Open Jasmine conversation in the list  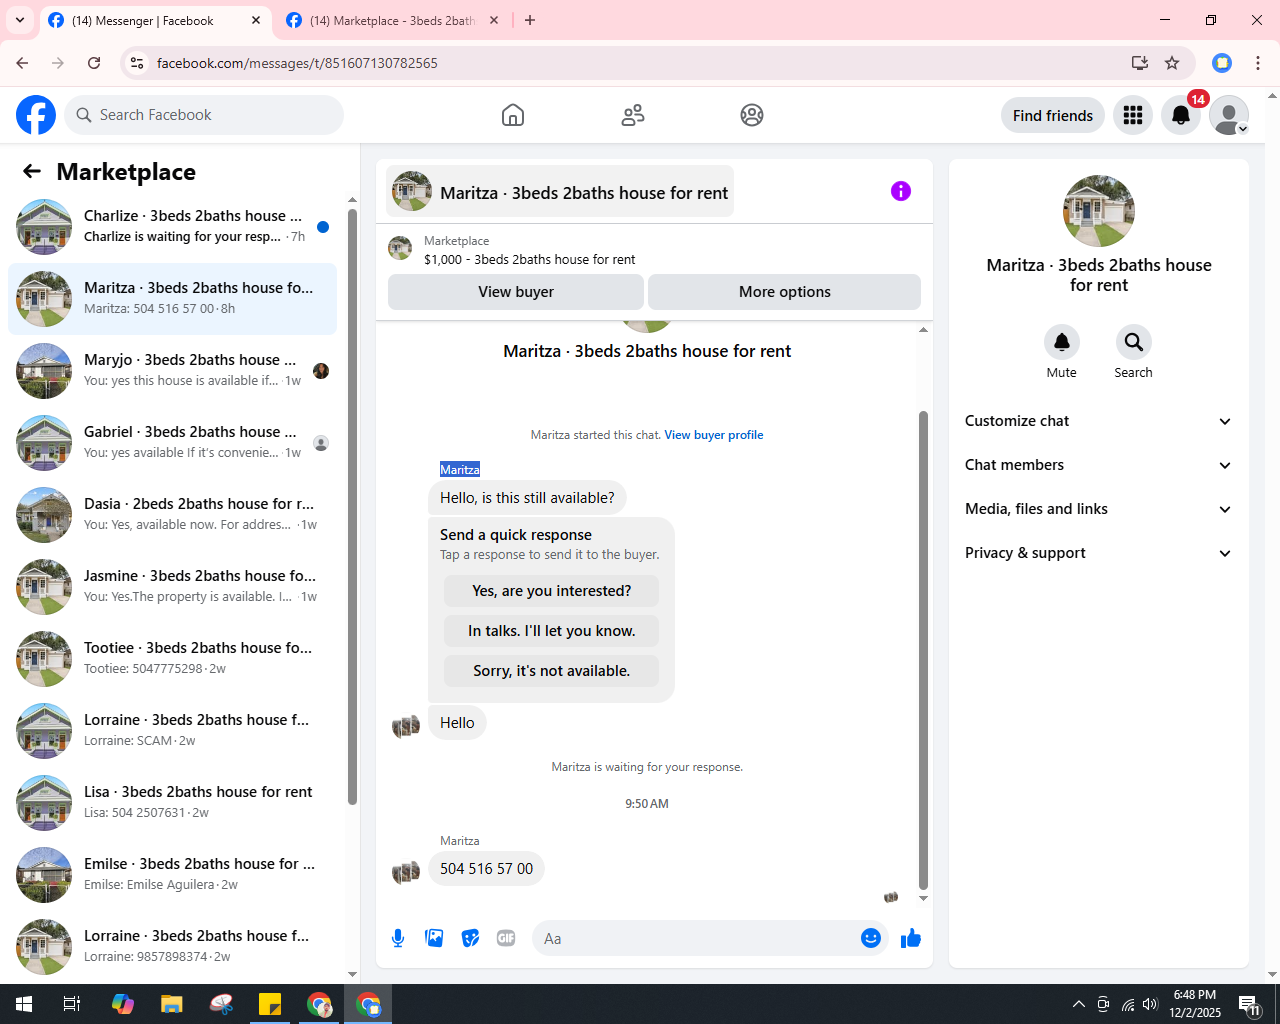(172, 587)
